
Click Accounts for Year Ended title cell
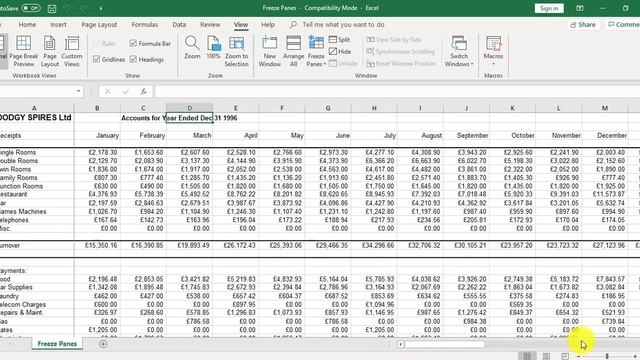coord(143,118)
